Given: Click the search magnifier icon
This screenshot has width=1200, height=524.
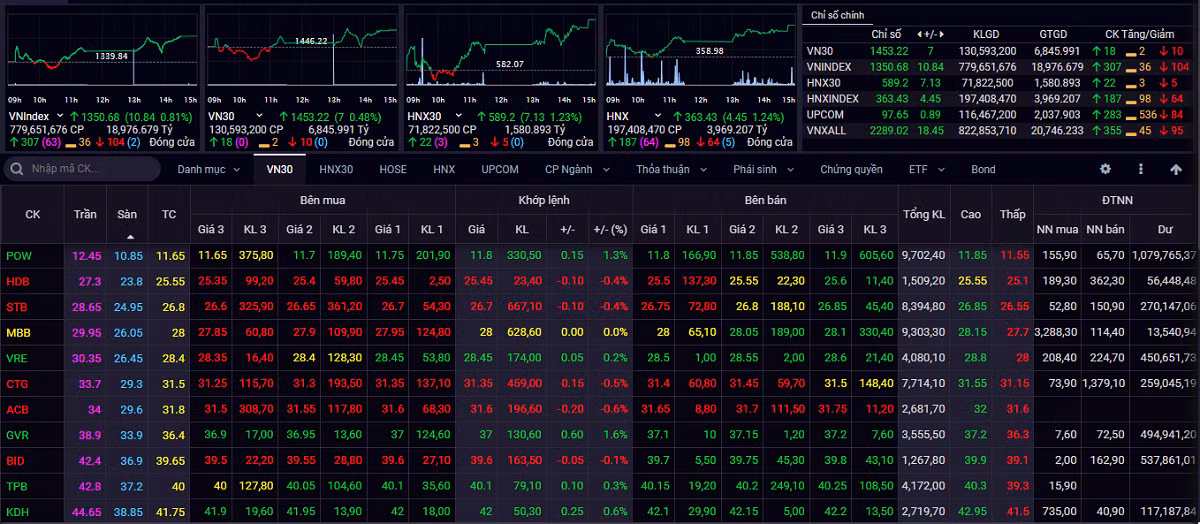Looking at the screenshot, I should click(17, 169).
